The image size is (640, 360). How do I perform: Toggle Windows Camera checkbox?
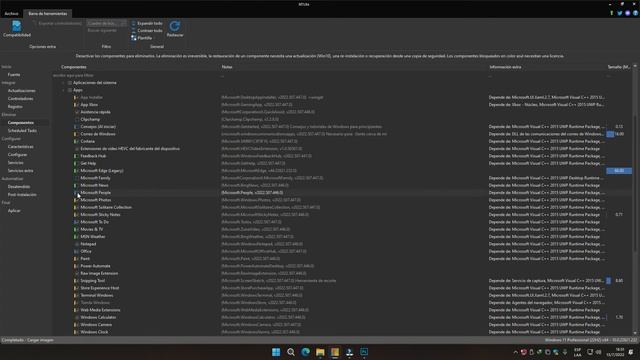point(76,325)
